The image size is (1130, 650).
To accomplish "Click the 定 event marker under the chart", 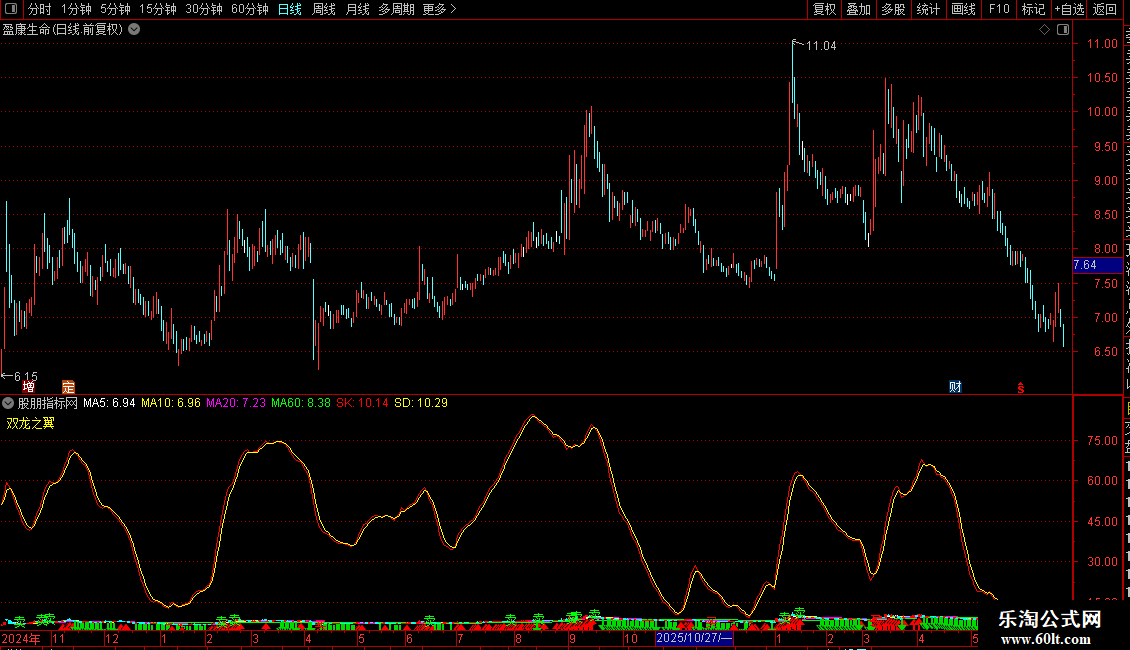I will click(68, 387).
